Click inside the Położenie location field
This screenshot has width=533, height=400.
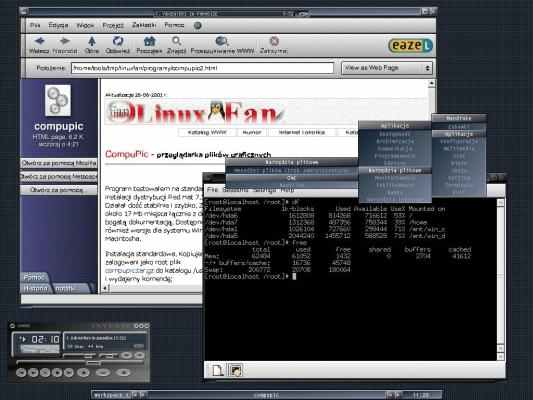tap(203, 68)
